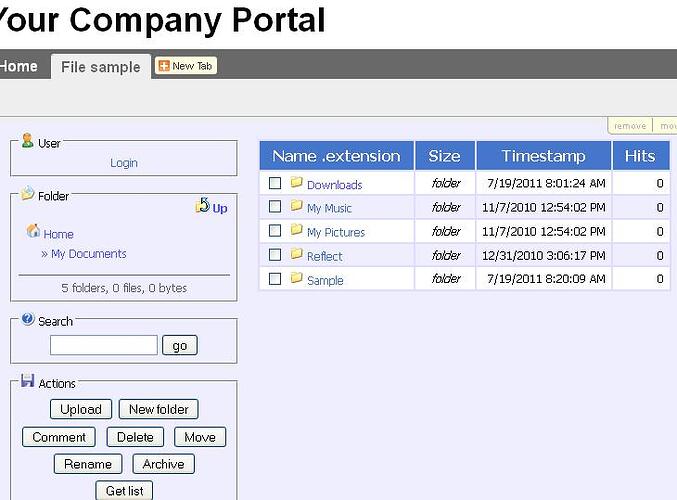Viewport: 677px width, 500px height.
Task: Click the folder size cell in Downloads row
Action: pos(446,183)
